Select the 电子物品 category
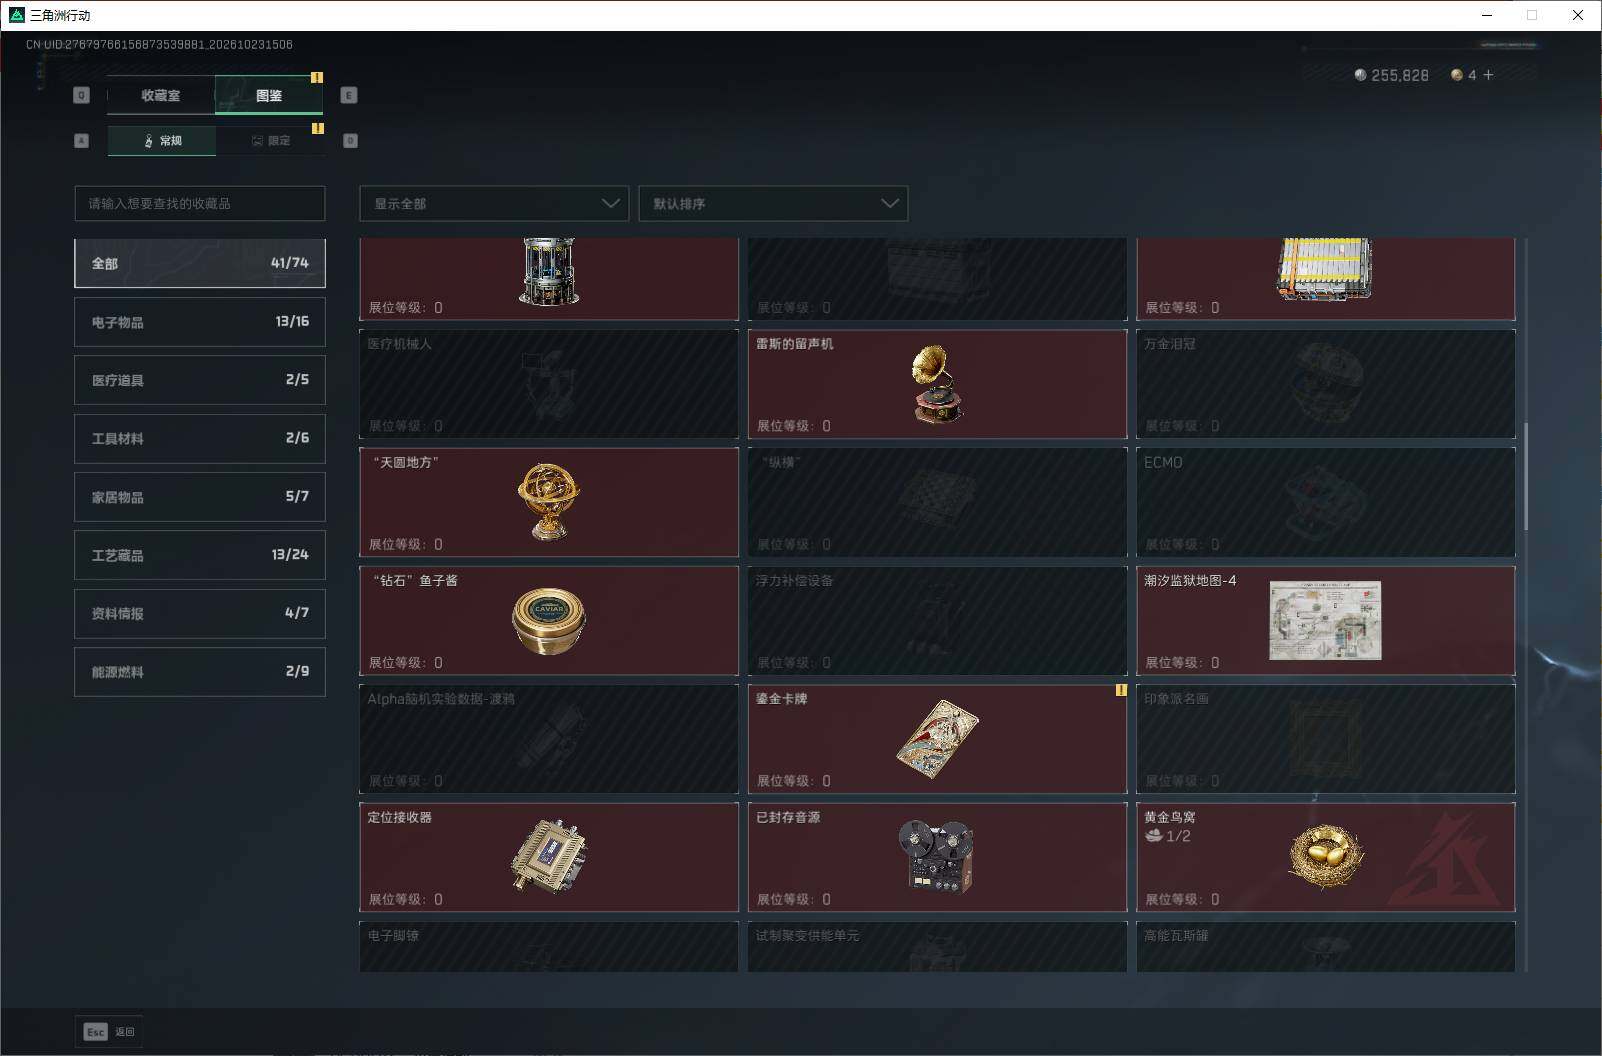The image size is (1602, 1056). (200, 322)
